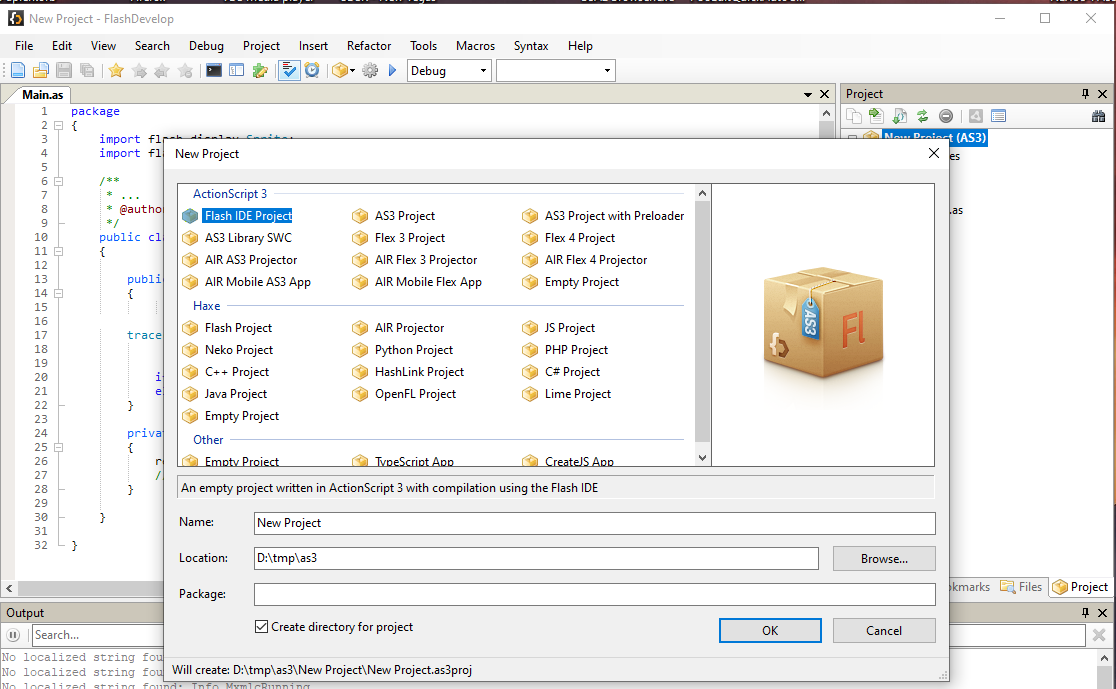1116x689 pixels.
Task: Open the Macros menu
Action: tap(475, 46)
